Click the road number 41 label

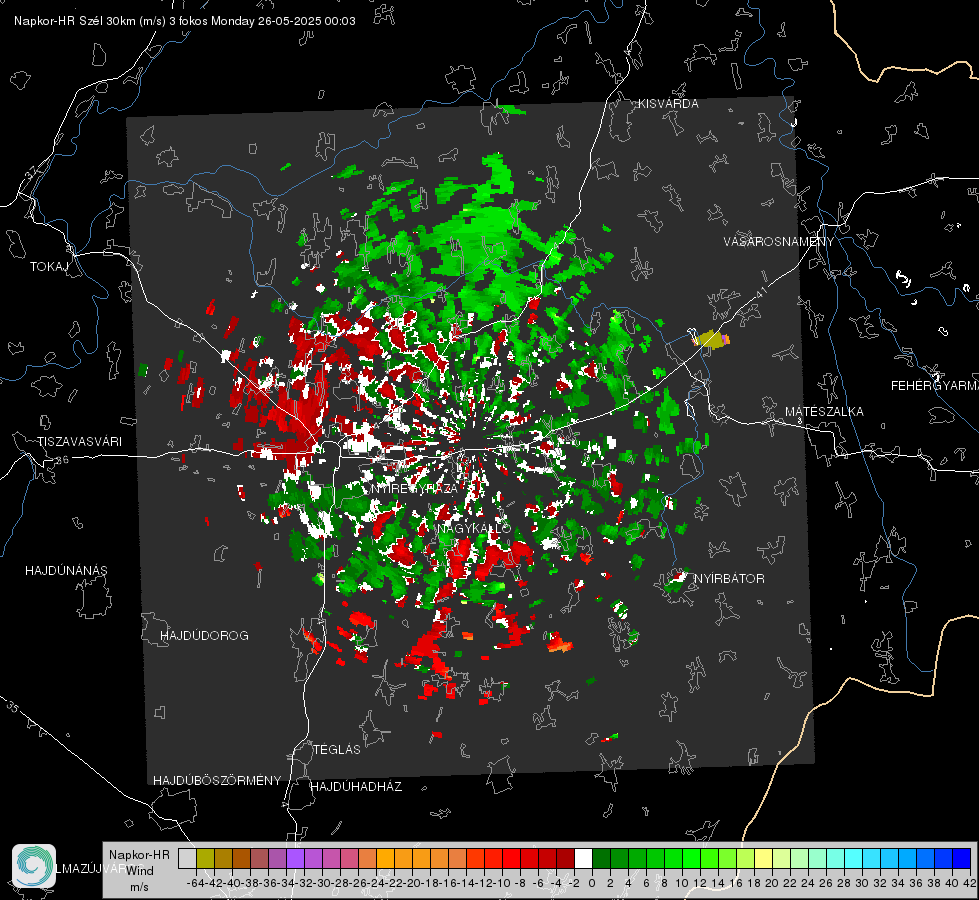click(x=760, y=292)
